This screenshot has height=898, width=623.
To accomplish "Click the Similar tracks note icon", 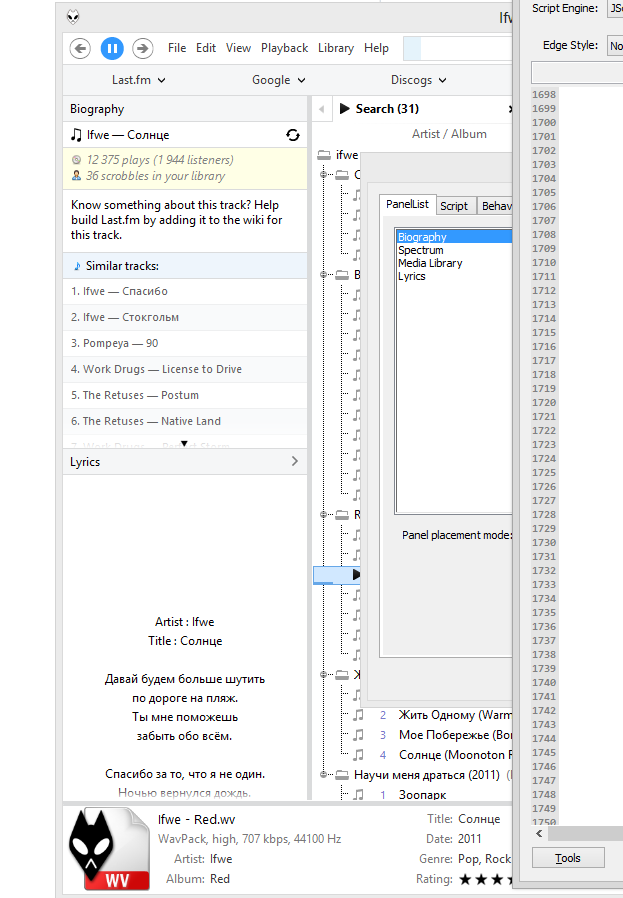I will click(x=77, y=266).
